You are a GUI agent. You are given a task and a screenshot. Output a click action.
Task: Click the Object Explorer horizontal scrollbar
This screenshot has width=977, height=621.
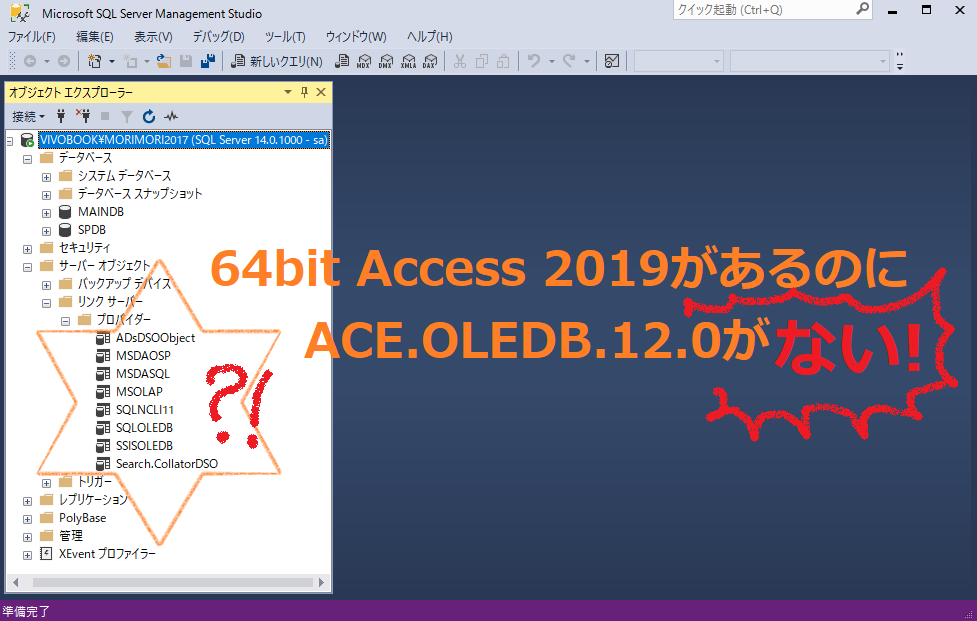coord(173,582)
